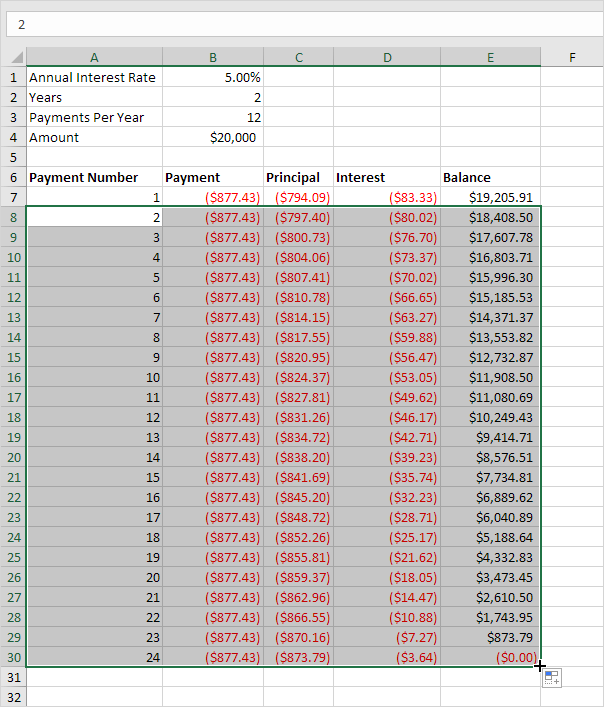Select the Payment Number heading cell
Image resolution: width=604 pixels, height=707 pixels.
94,177
